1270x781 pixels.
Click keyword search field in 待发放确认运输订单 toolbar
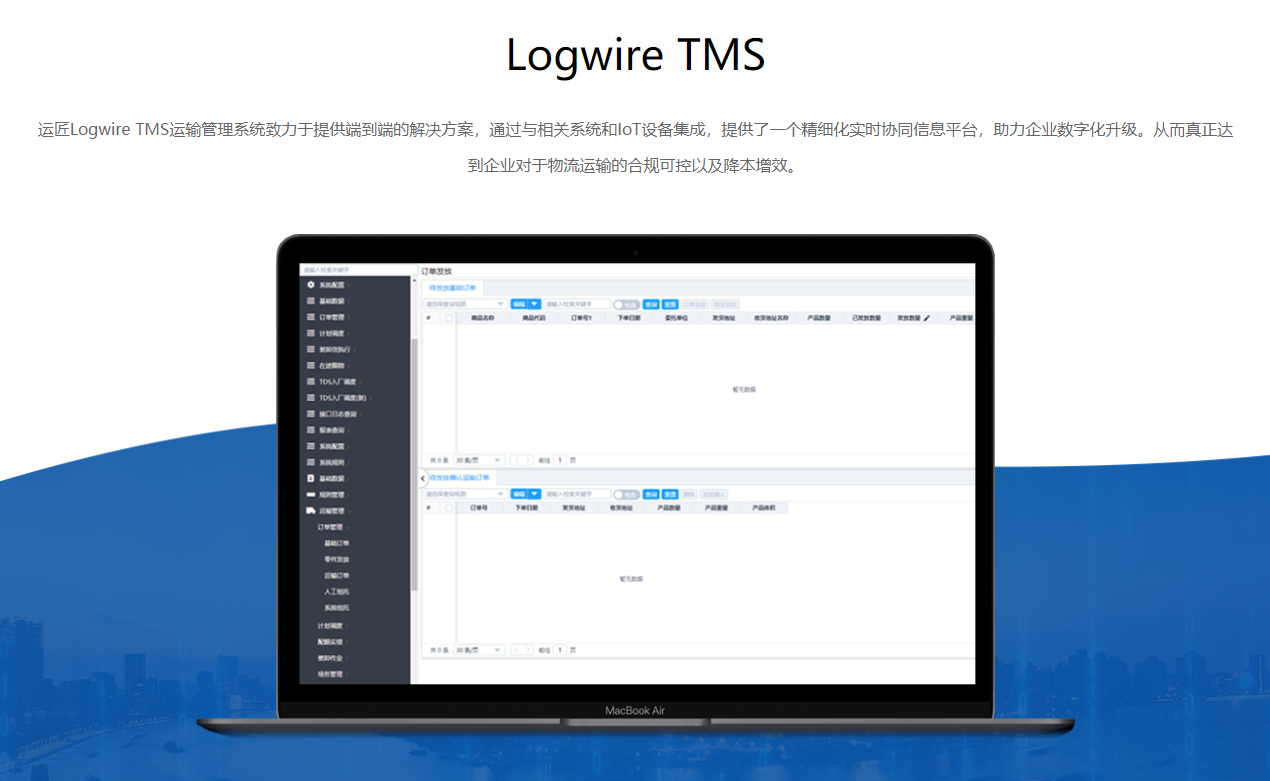click(x=577, y=494)
